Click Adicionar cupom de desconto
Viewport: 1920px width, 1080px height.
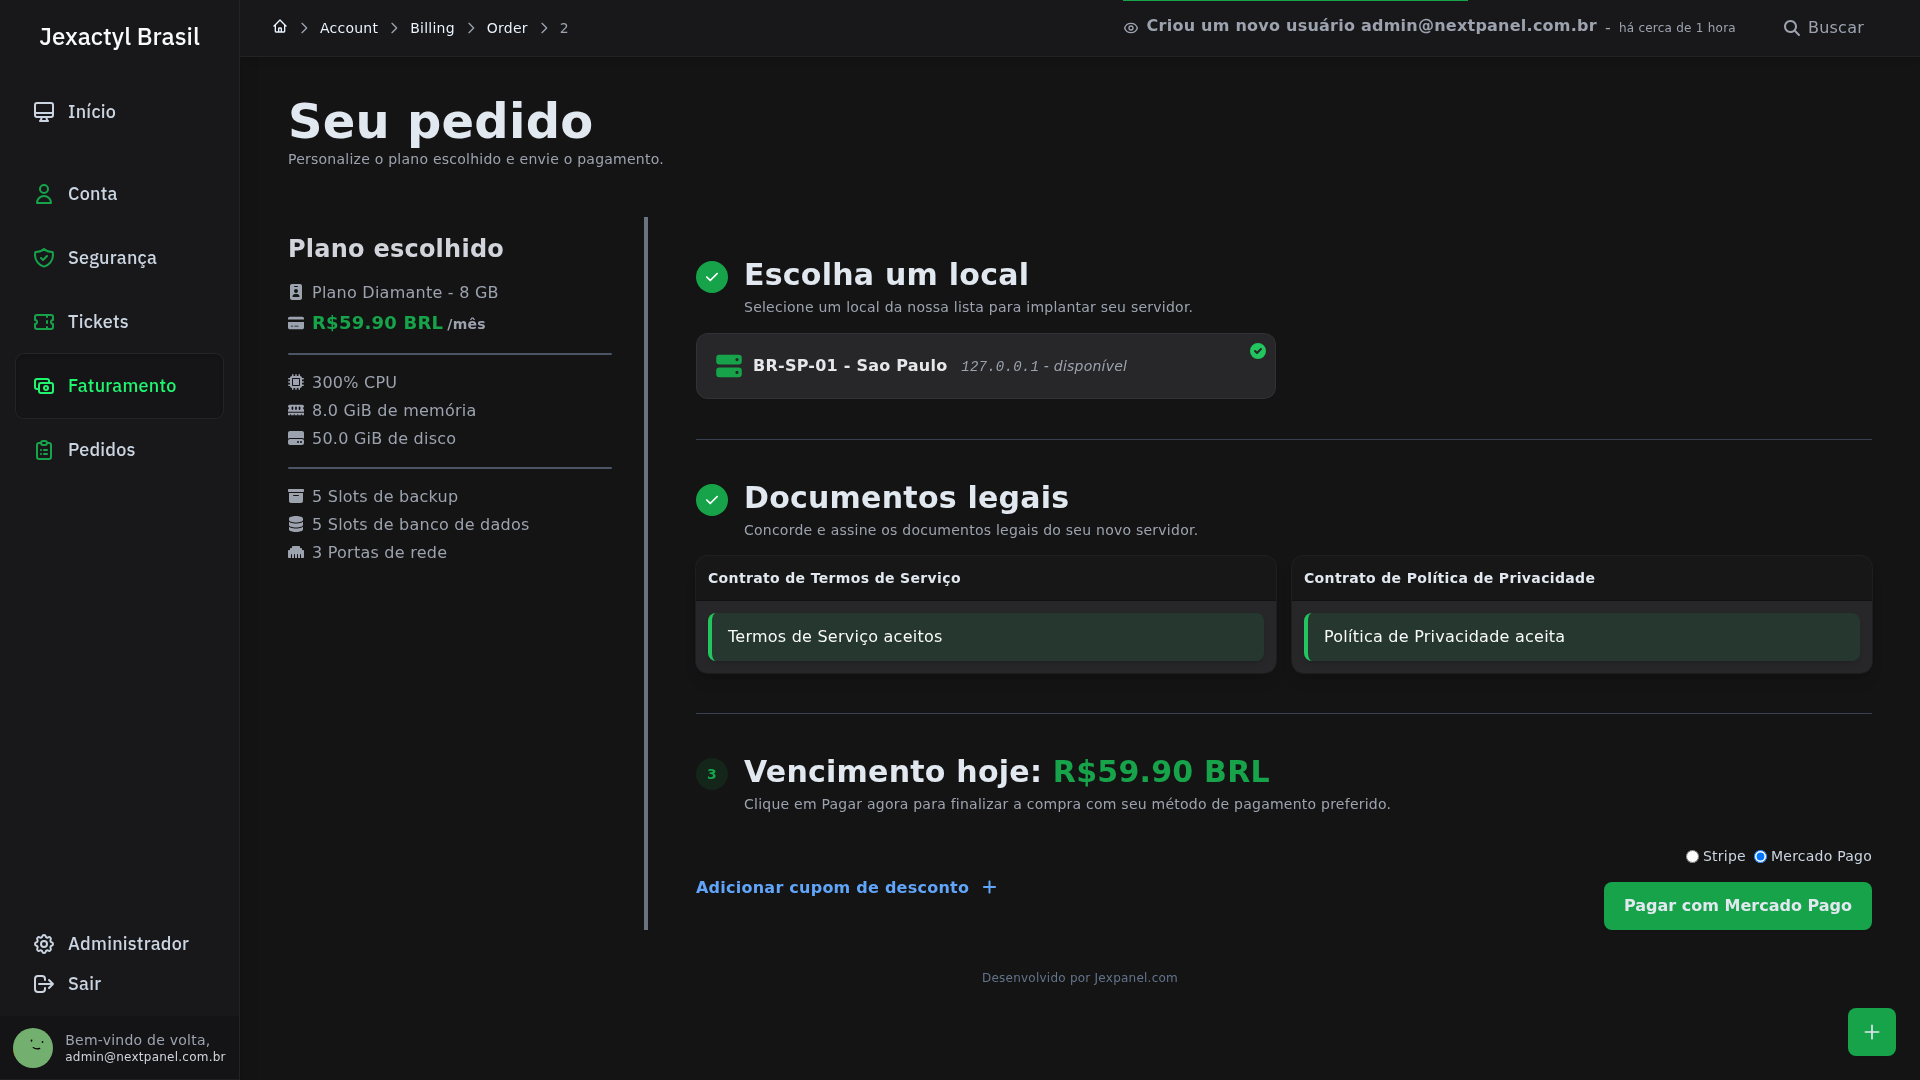click(x=832, y=888)
